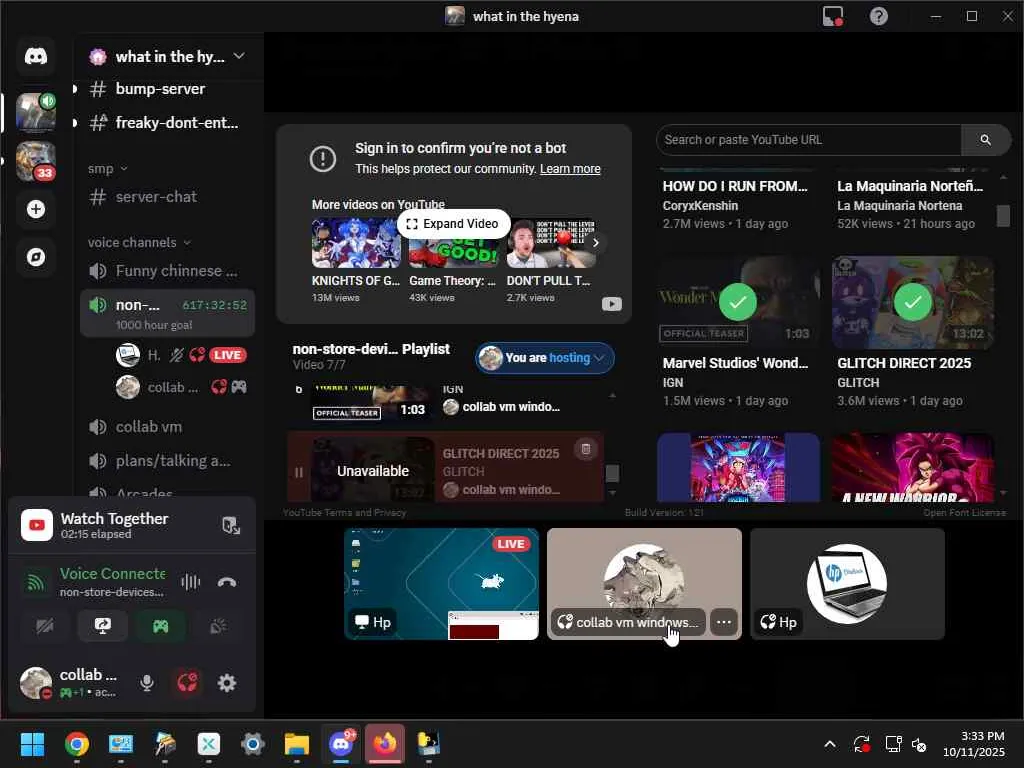Delete GLITCH DIRECT 2025 from playlist
The image size is (1024, 768).
tap(586, 449)
